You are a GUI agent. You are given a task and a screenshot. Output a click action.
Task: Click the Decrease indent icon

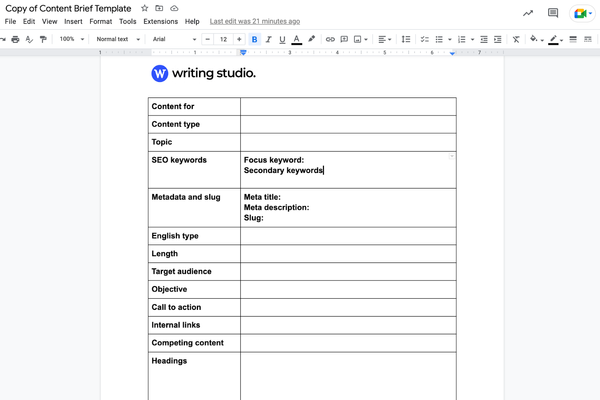484,39
